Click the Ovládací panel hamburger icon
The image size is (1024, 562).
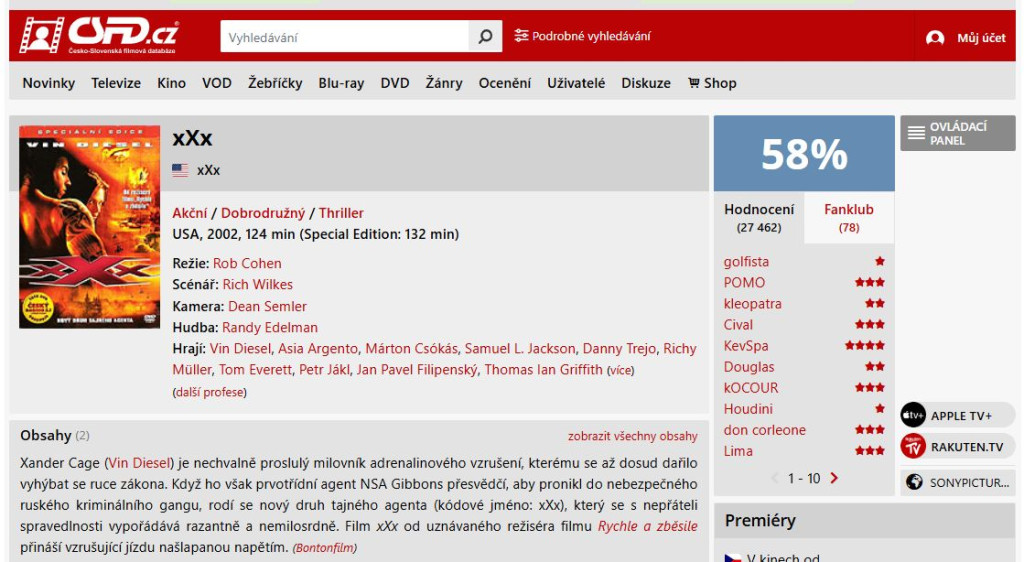coord(916,133)
